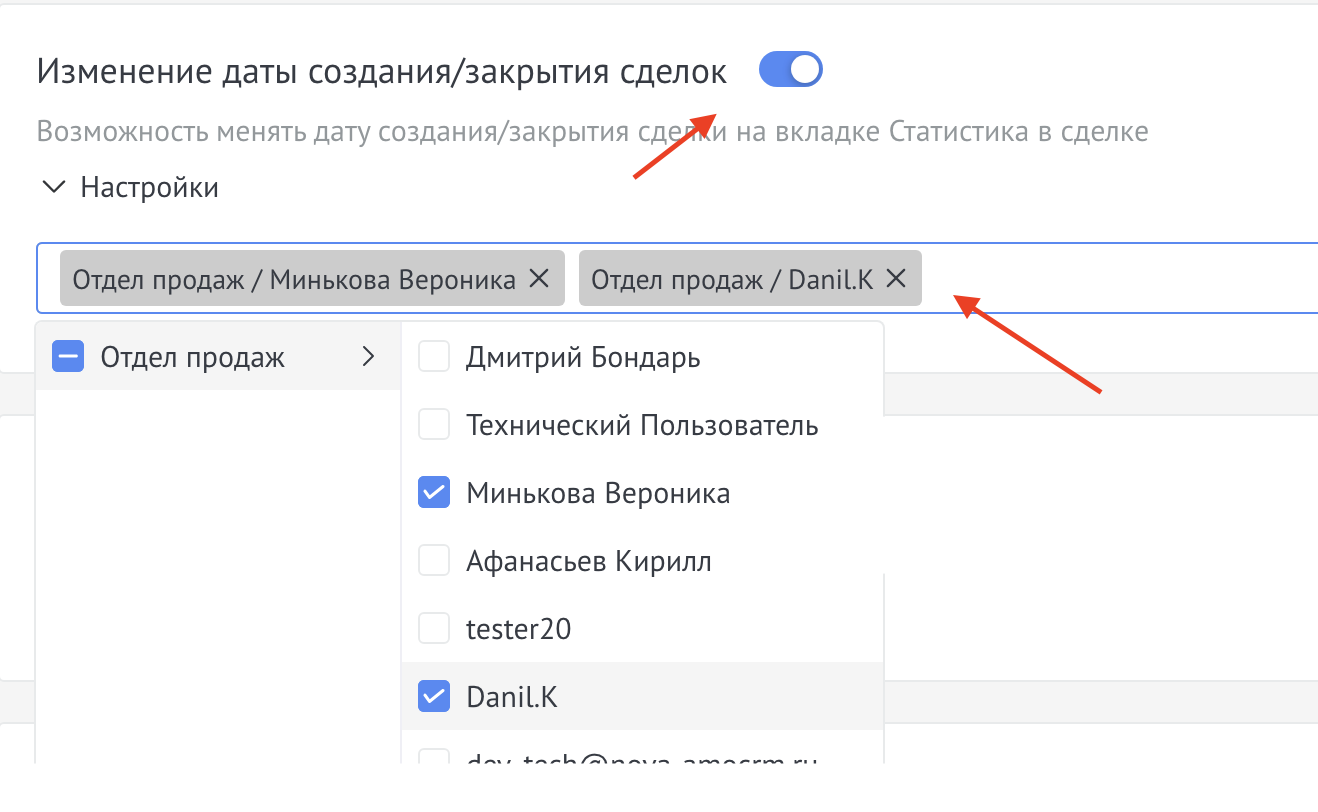Click the red arrow pointing at the toggle
The width and height of the screenshot is (1318, 812).
[x=673, y=145]
